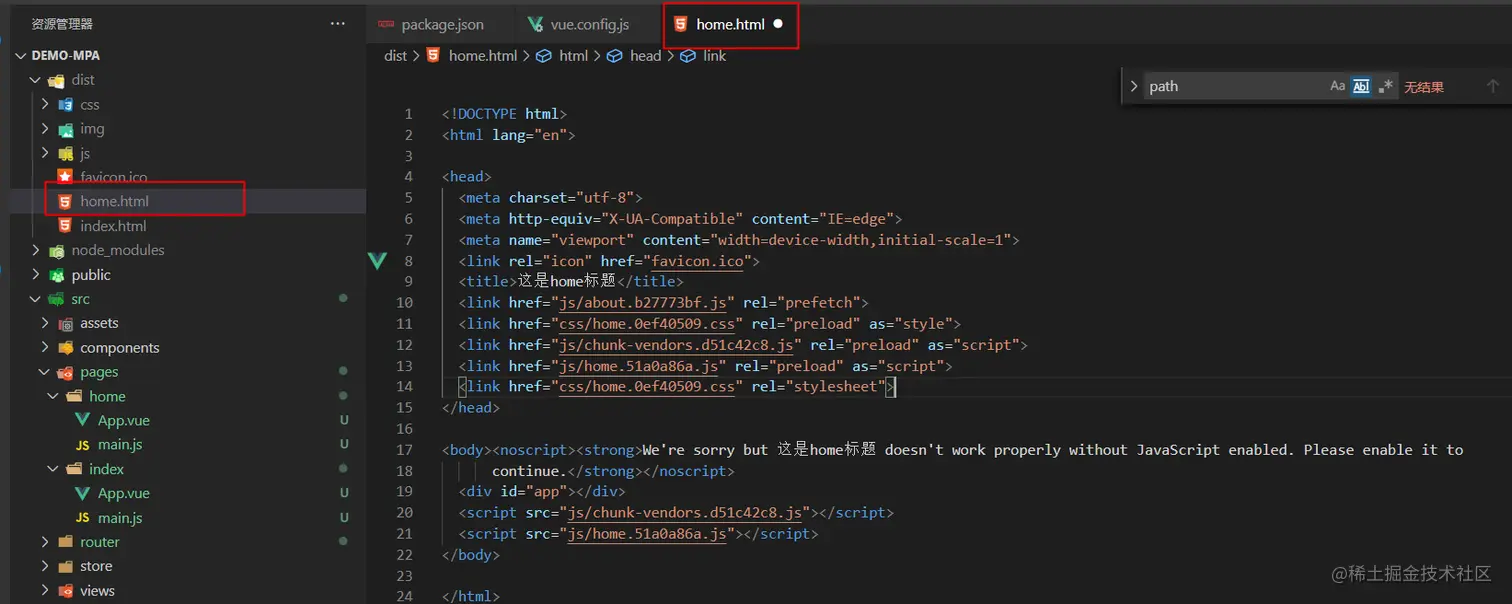Click the assets folder icon
This screenshot has height=604, width=1512.
point(65,323)
